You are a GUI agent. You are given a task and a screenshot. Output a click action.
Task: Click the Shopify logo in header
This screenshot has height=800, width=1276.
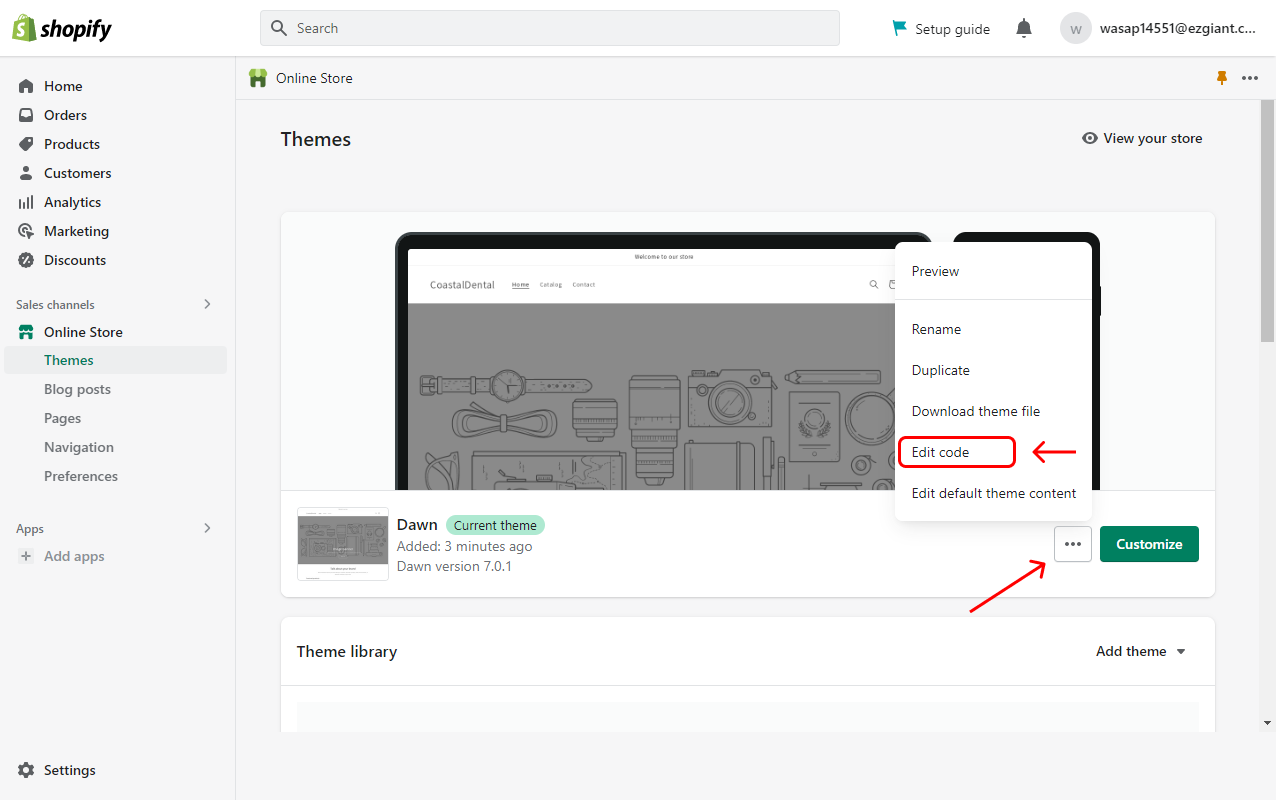click(62, 29)
